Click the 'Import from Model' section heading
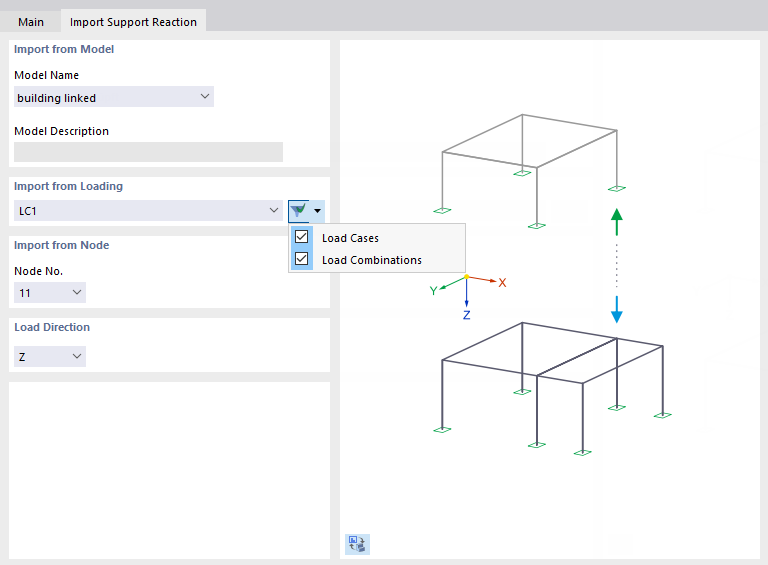This screenshot has width=768, height=565. click(x=64, y=49)
